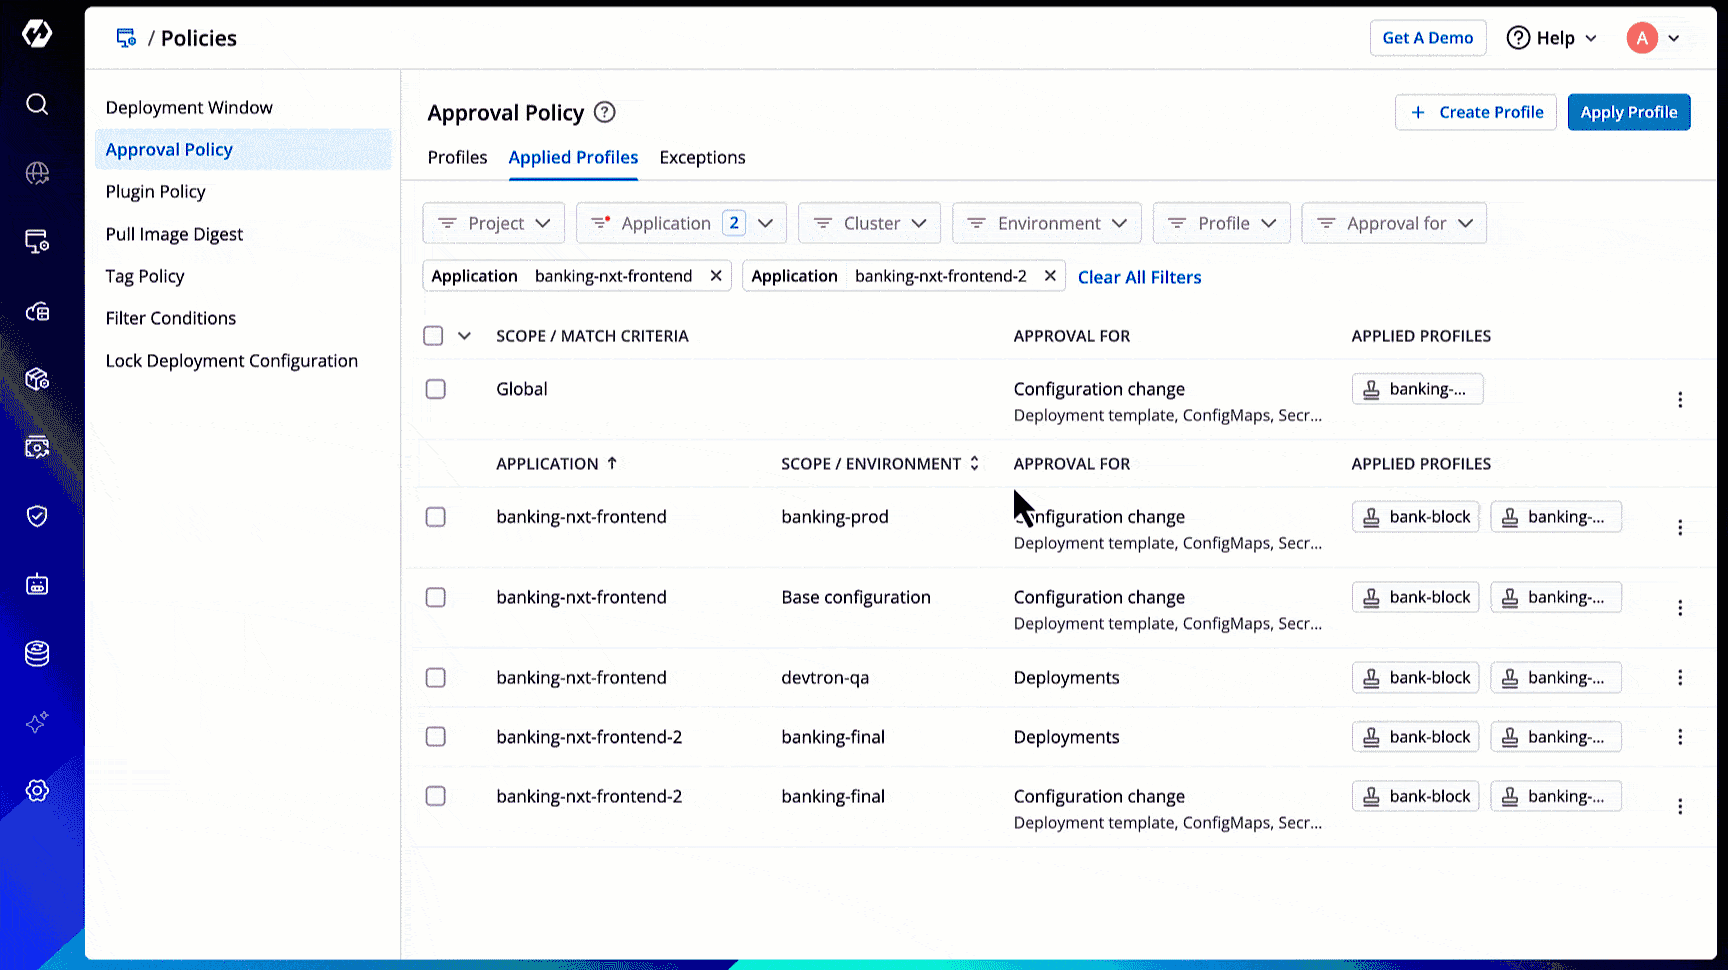The height and width of the screenshot is (970, 1728).
Task: Click the Apply Profile button
Action: tap(1629, 112)
